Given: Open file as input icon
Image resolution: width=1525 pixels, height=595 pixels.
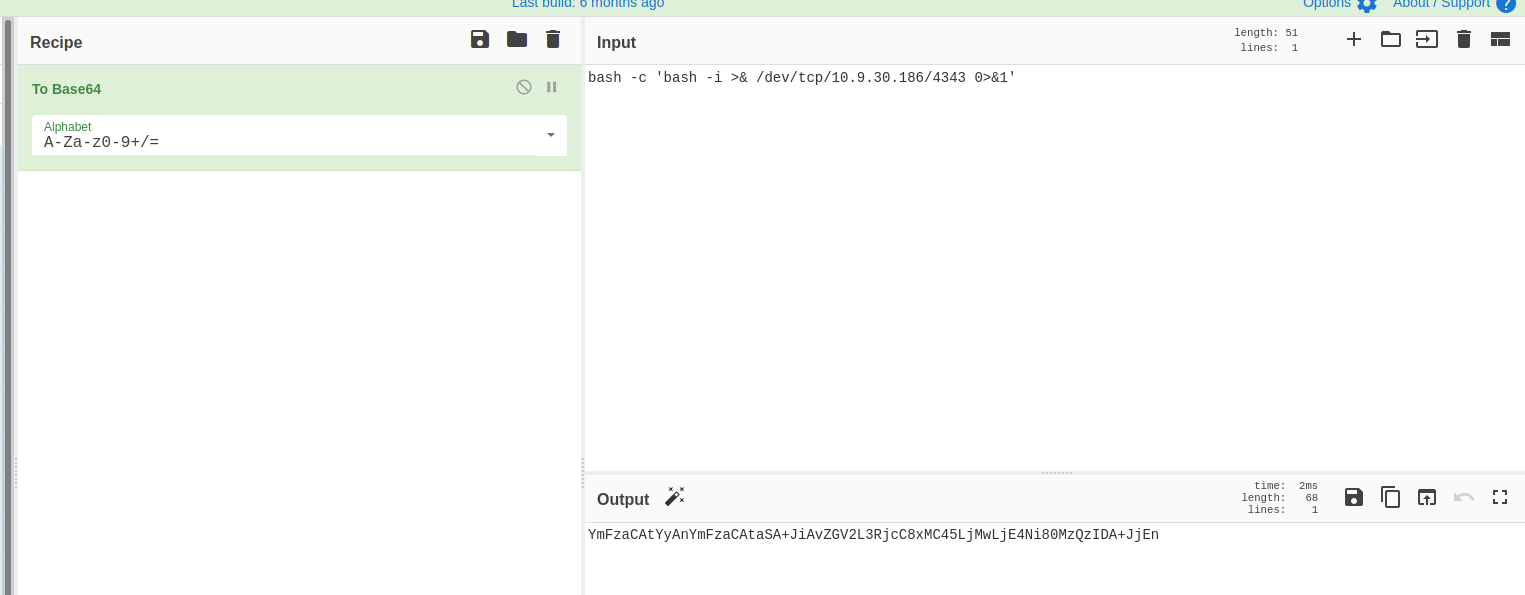Looking at the screenshot, I should [x=1427, y=39].
